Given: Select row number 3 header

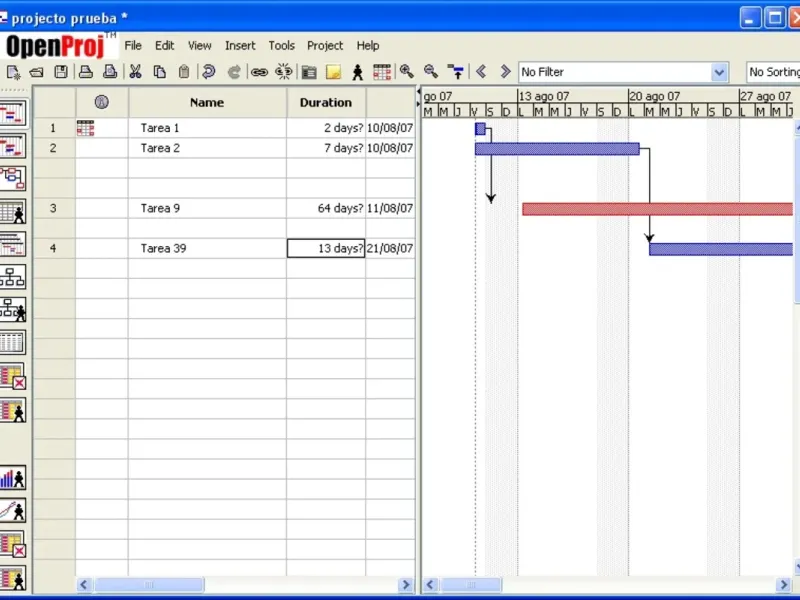Looking at the screenshot, I should (54, 208).
